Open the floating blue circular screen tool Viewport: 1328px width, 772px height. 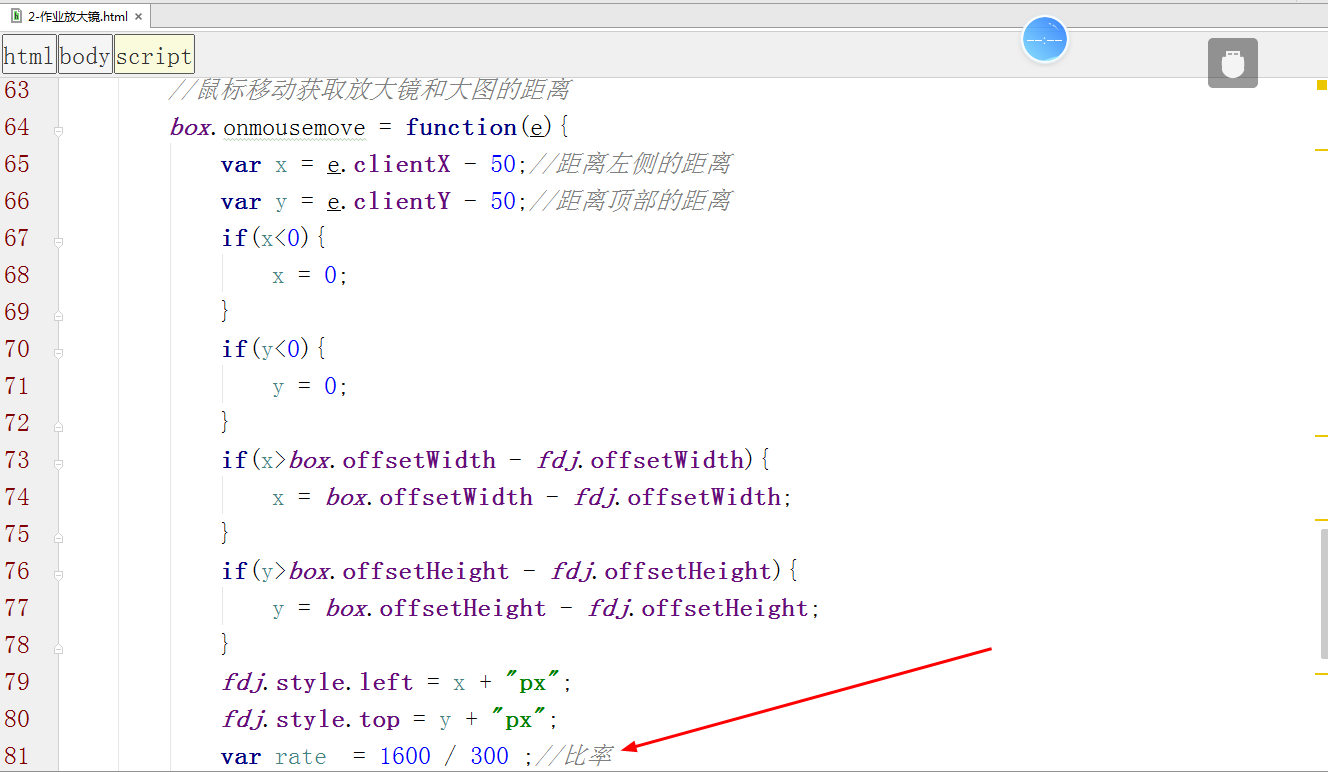(1044, 40)
